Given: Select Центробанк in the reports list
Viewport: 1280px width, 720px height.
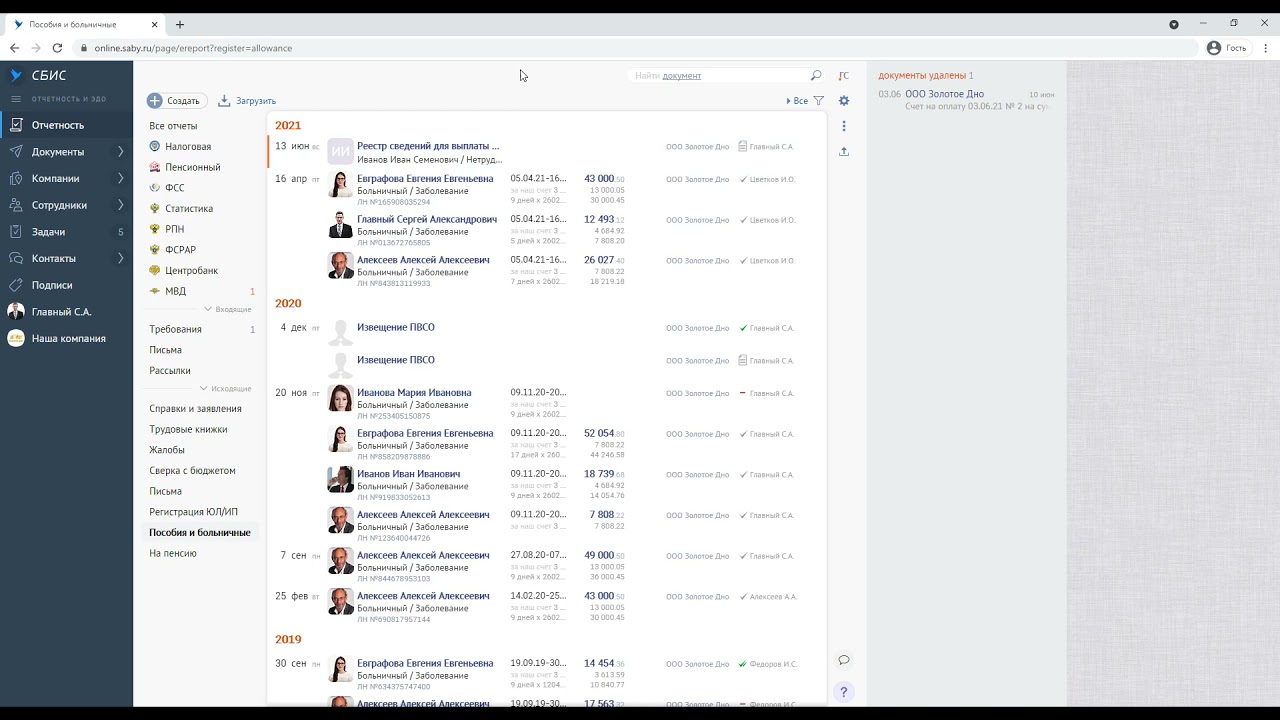Looking at the screenshot, I should click(191, 271).
